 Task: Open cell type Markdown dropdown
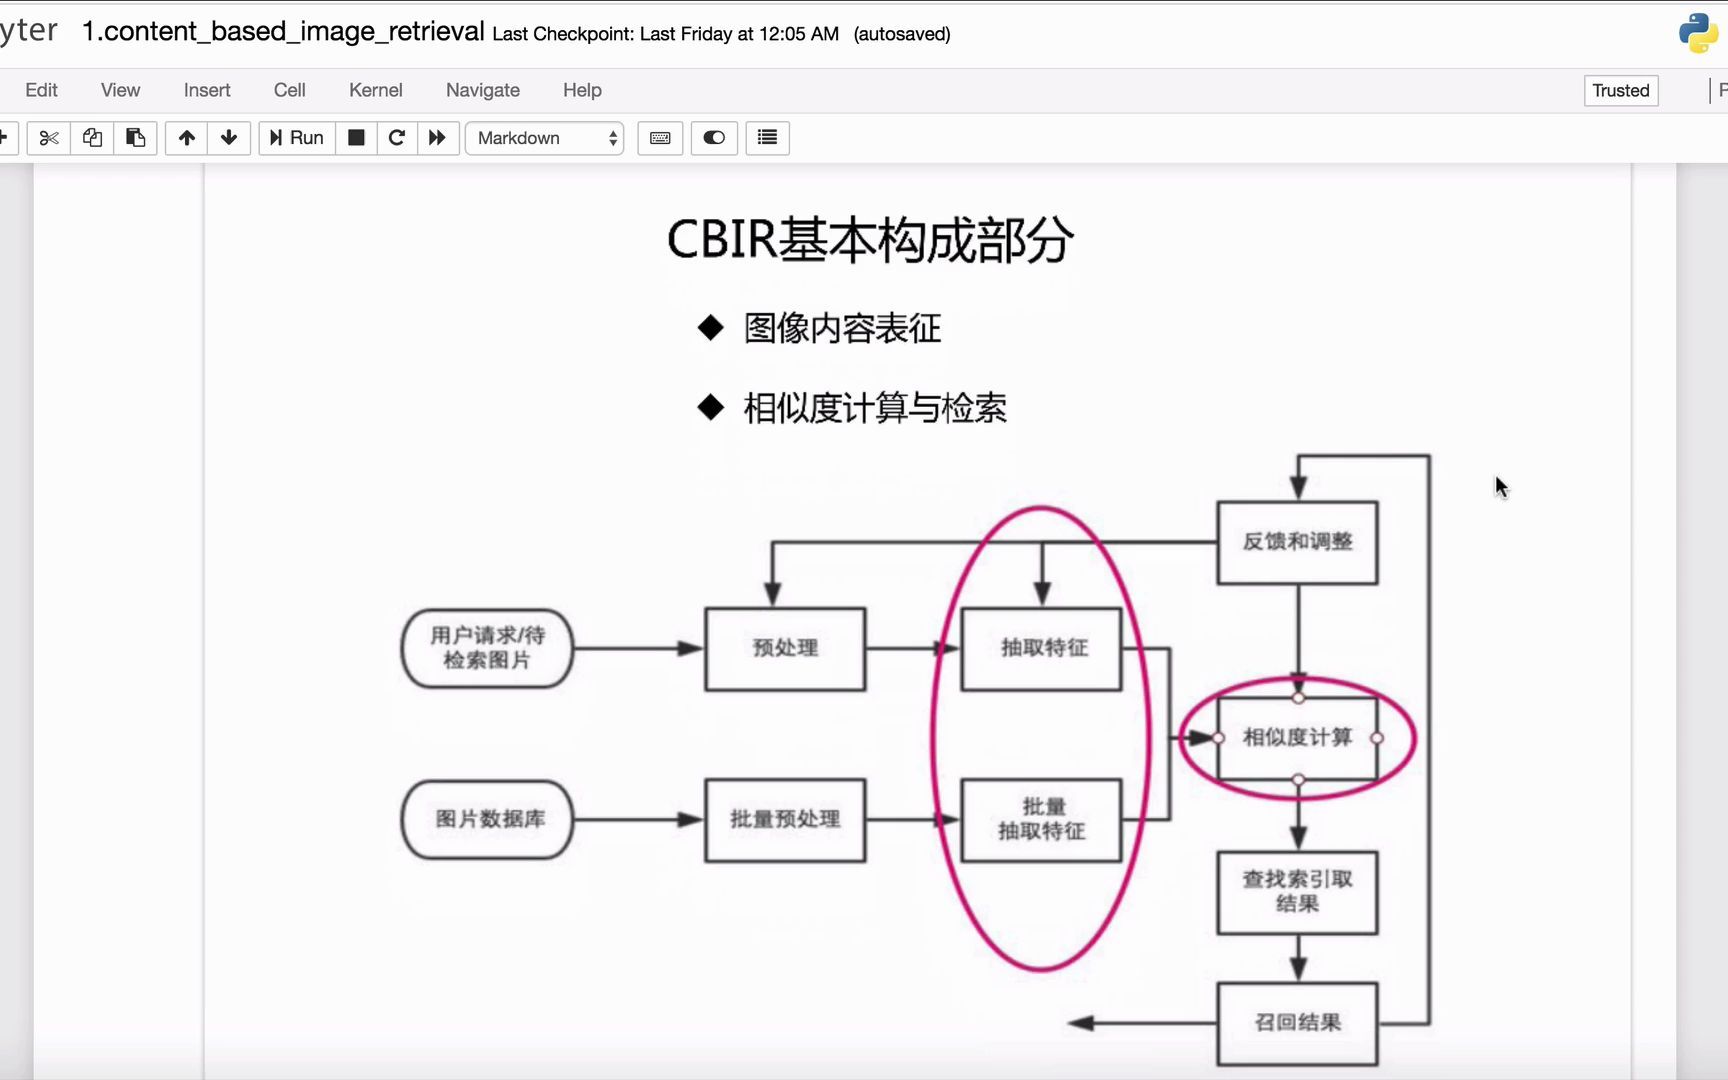coord(545,138)
